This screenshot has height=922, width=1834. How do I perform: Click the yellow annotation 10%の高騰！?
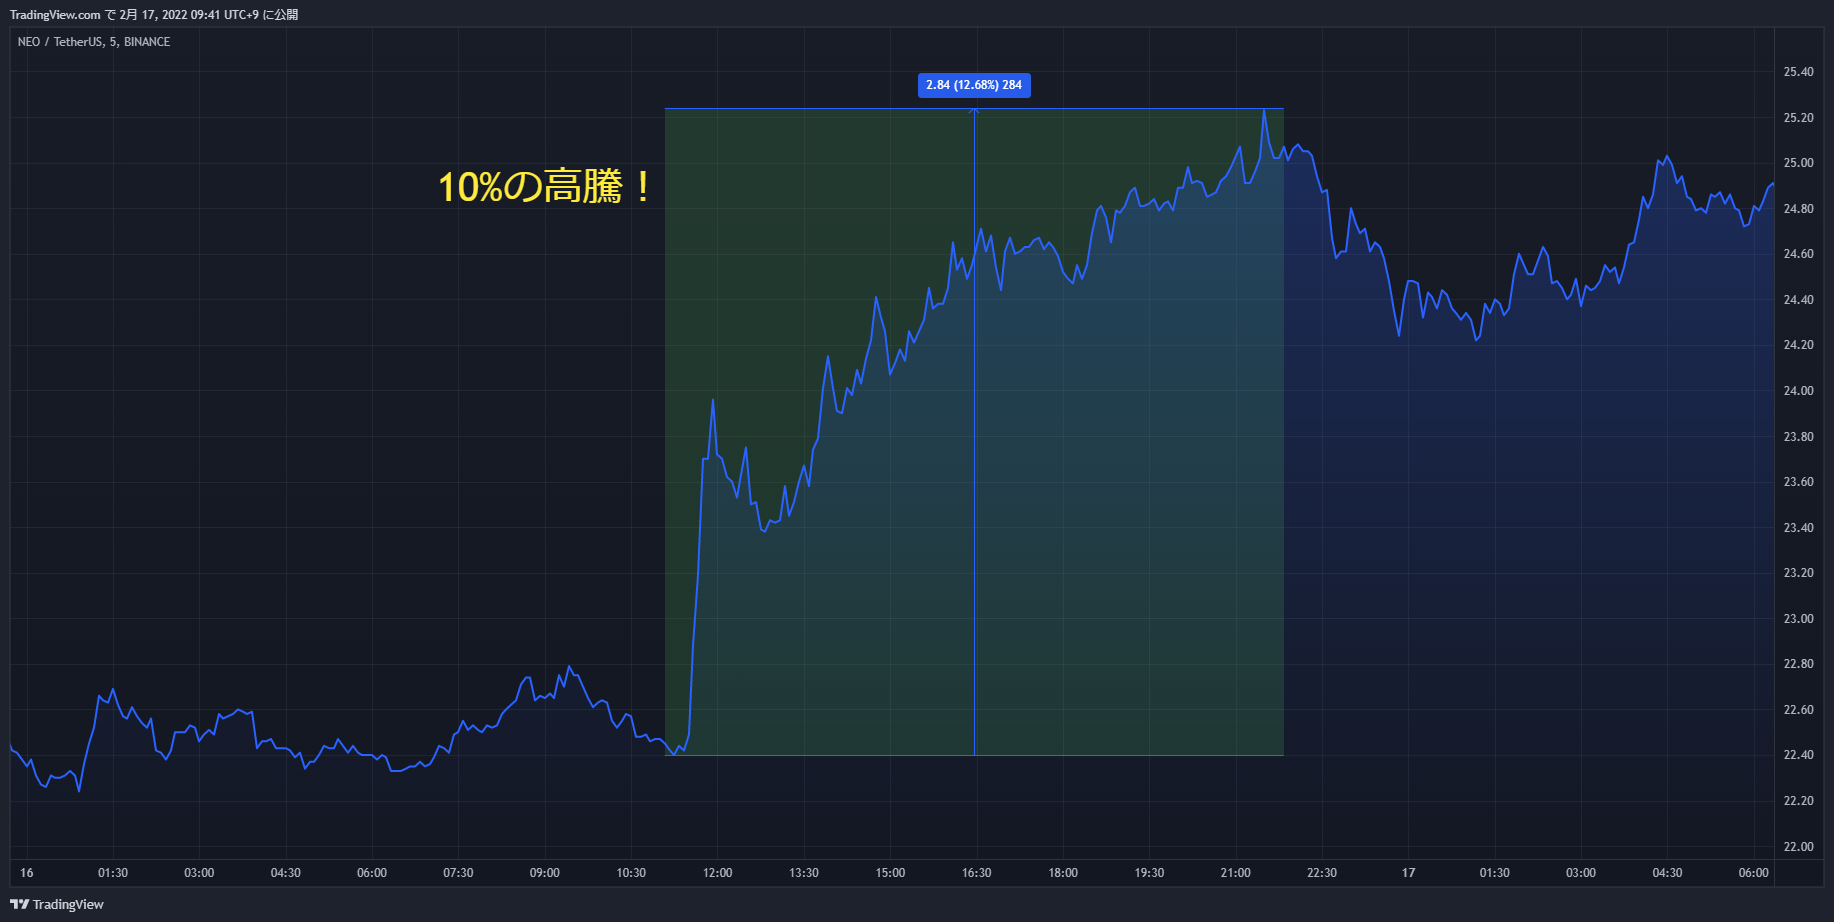pyautogui.click(x=546, y=187)
